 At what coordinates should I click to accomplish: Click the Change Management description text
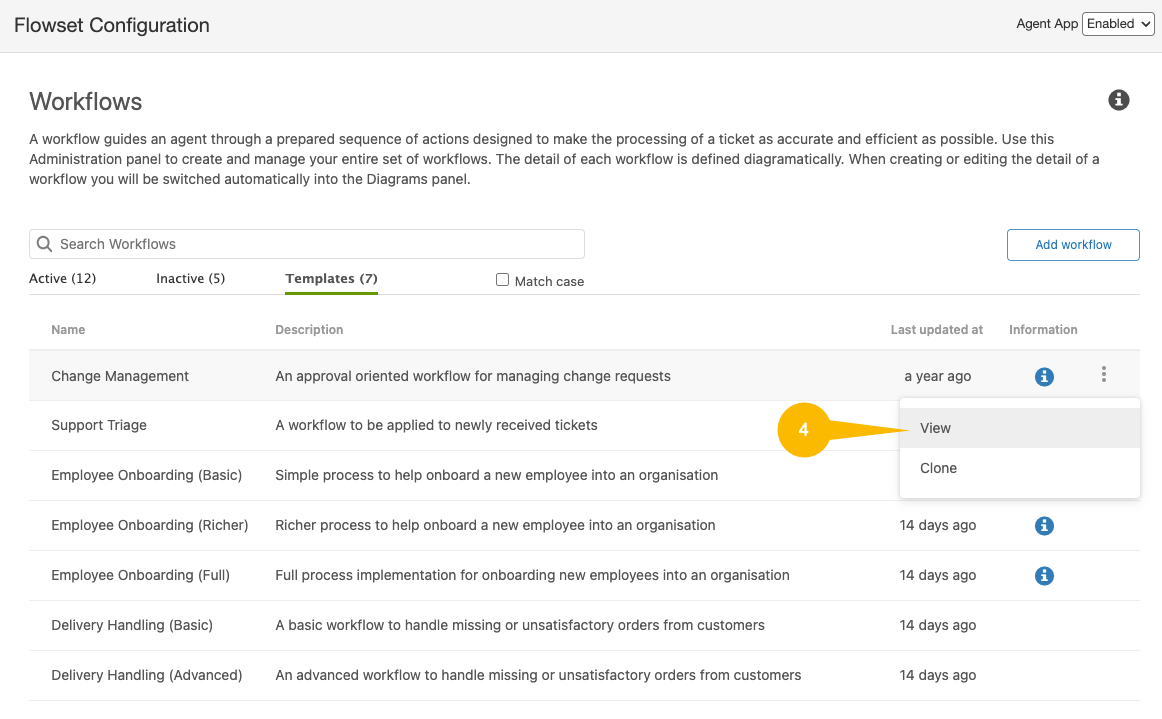473,377
